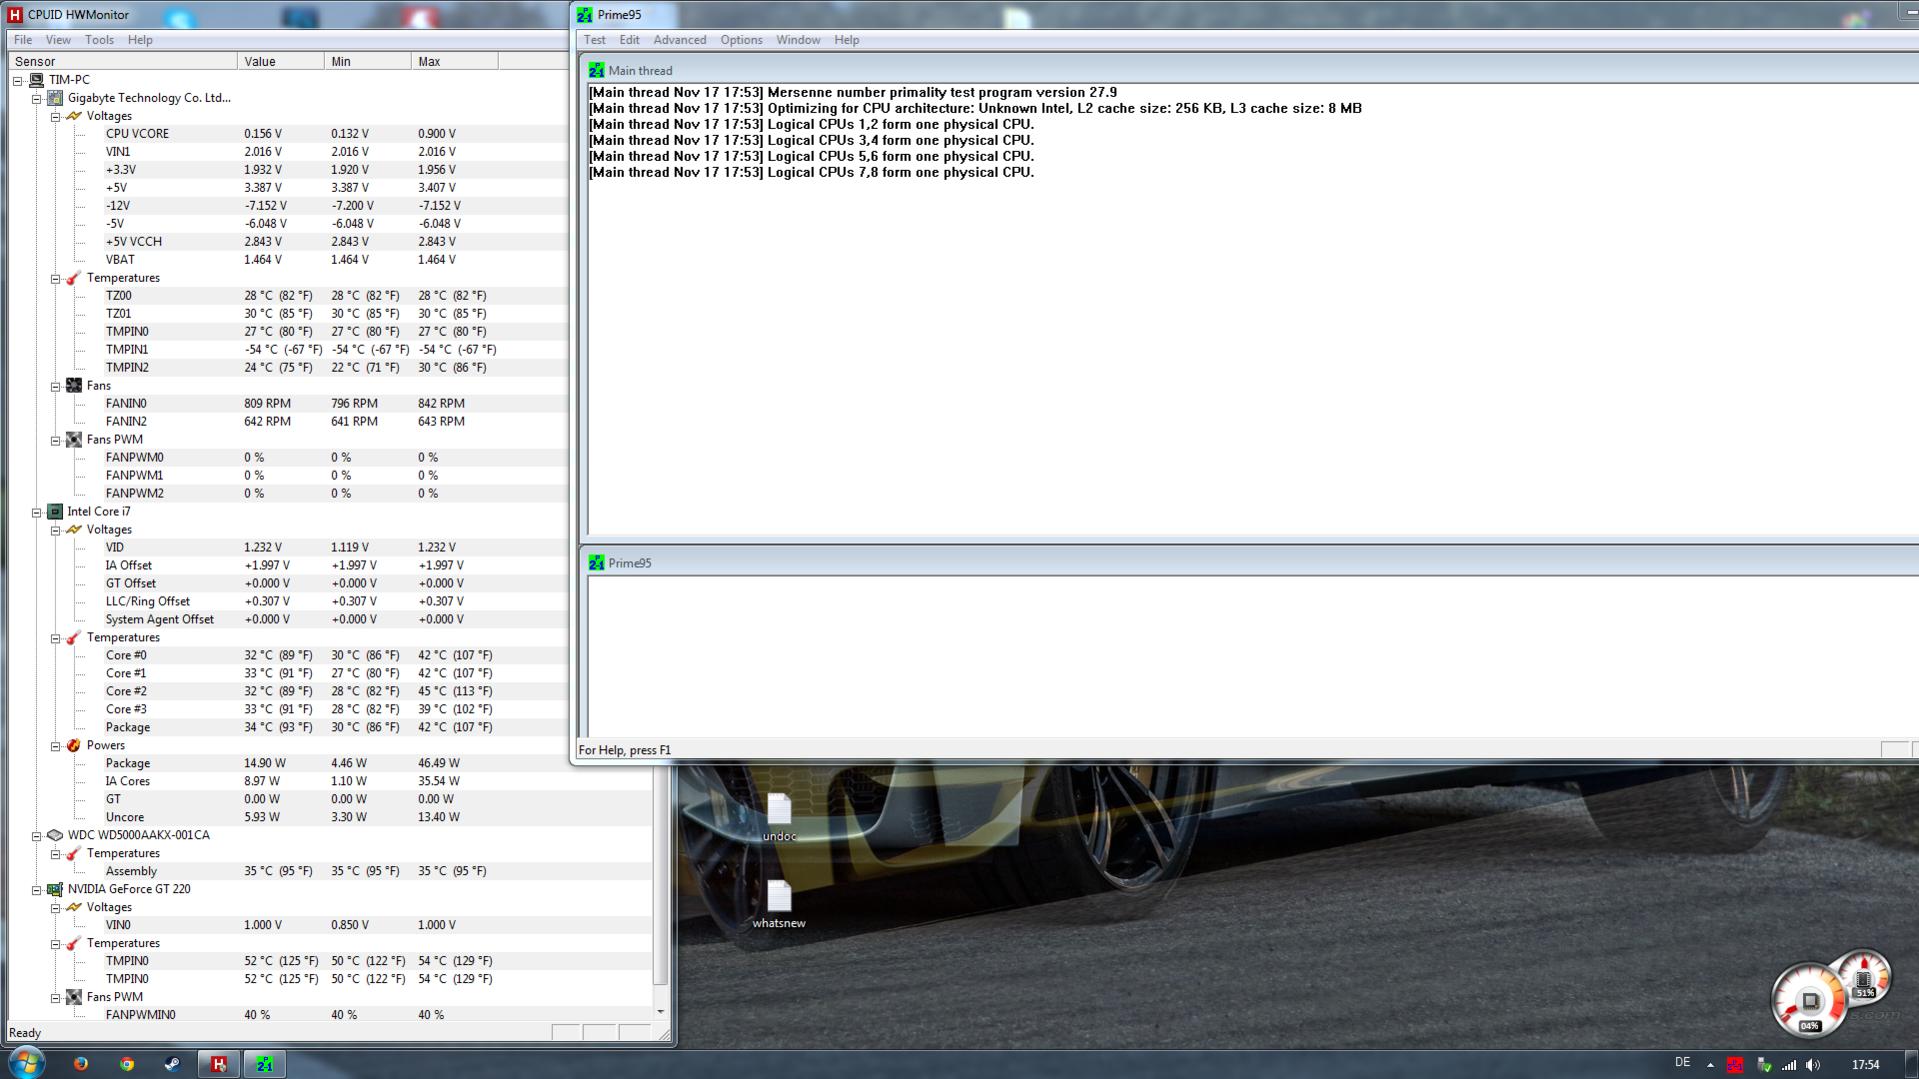1919x1079 pixels.
Task: Collapse the Gigabyte Fans group
Action: click(56, 387)
